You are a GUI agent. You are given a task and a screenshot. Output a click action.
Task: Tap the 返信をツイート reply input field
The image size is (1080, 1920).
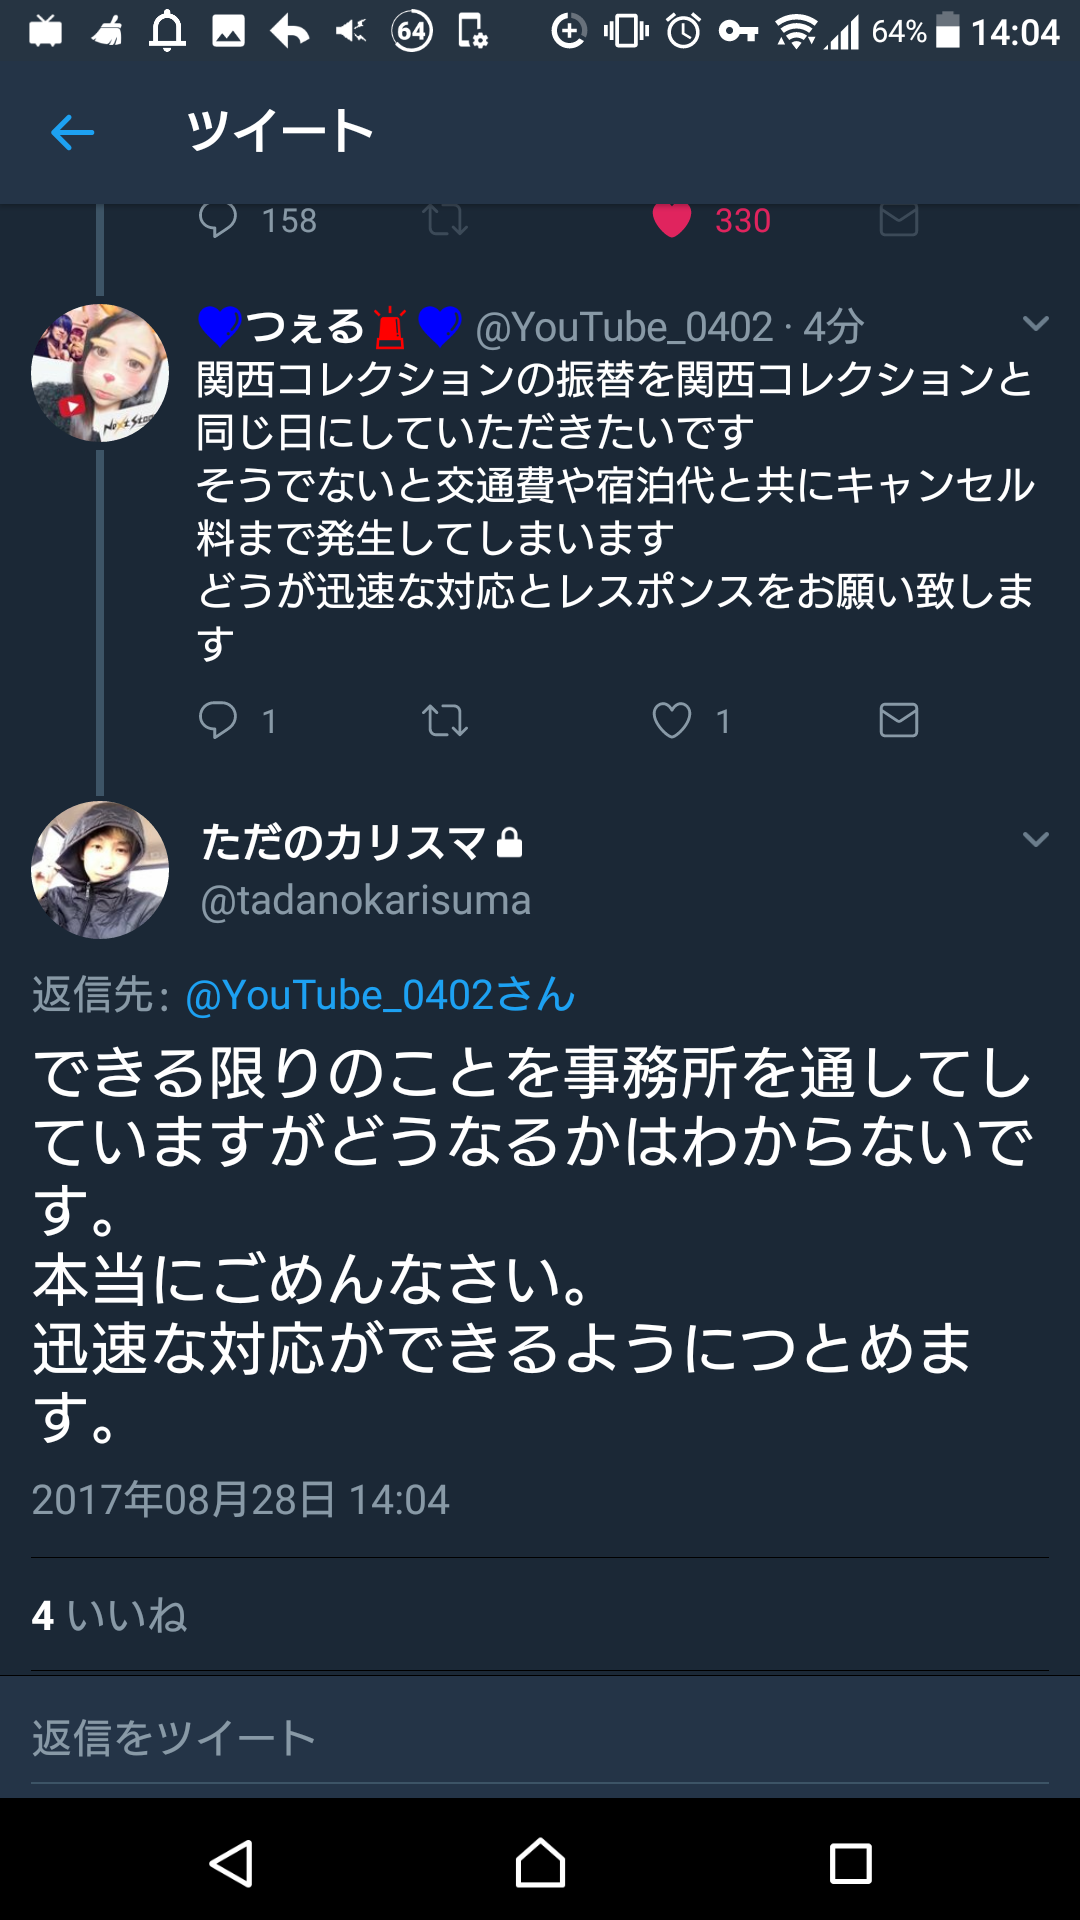pyautogui.click(x=540, y=1738)
